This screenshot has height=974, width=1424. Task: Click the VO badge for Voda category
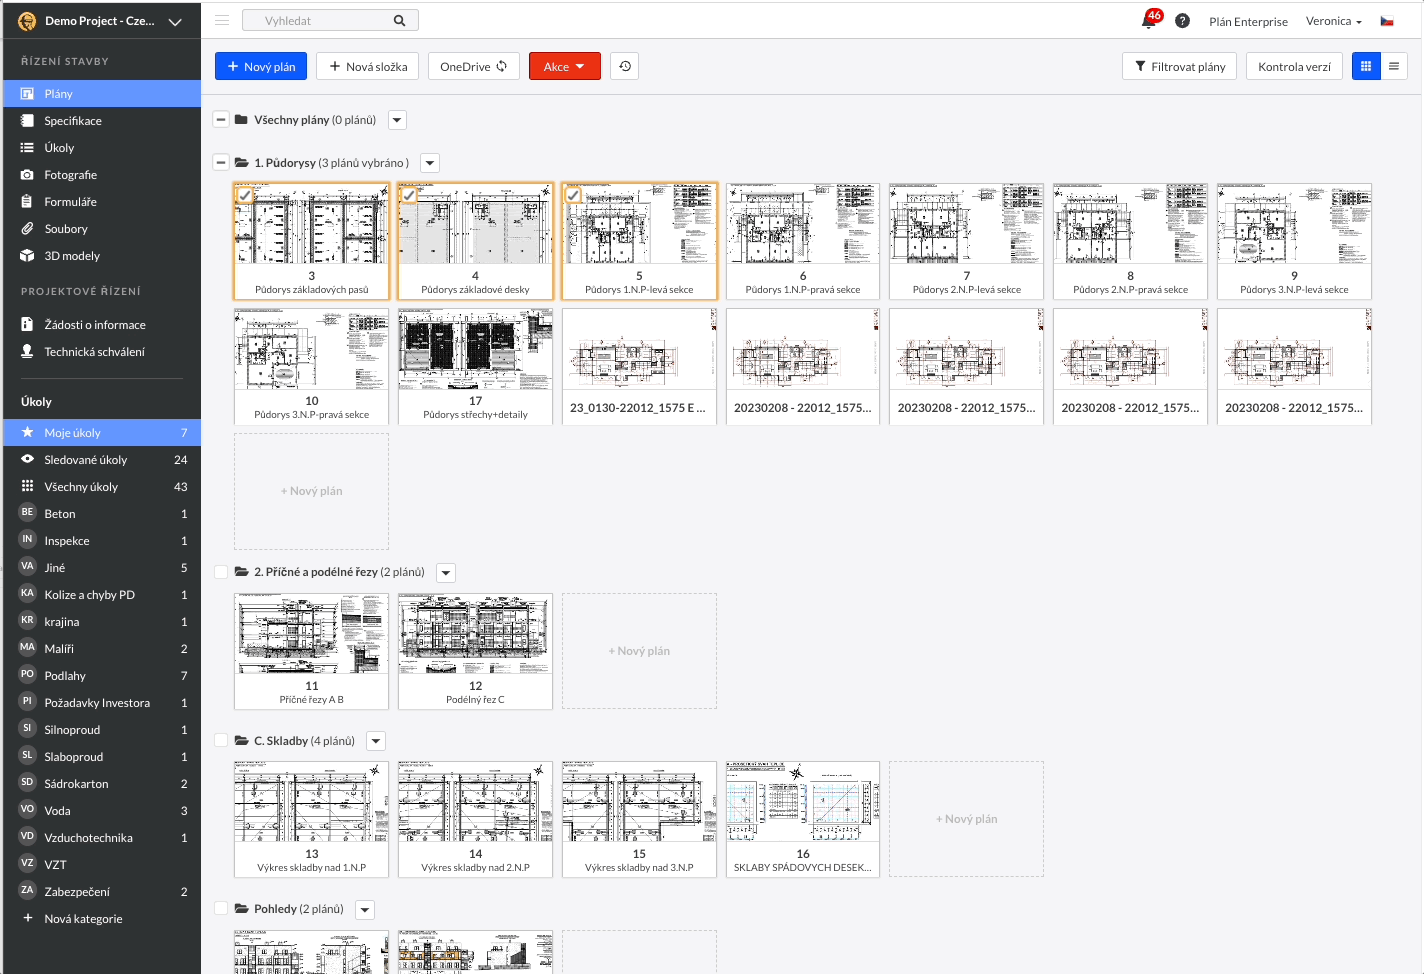27,809
